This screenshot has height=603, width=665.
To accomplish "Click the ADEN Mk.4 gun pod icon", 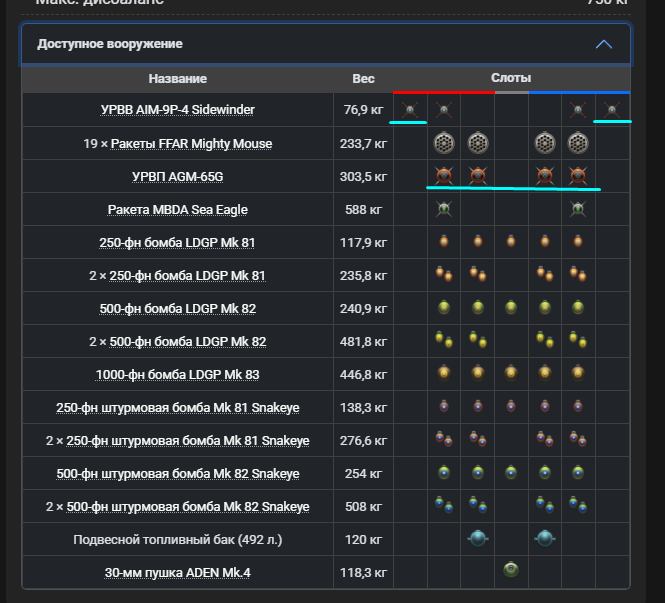I will click(x=511, y=569).
